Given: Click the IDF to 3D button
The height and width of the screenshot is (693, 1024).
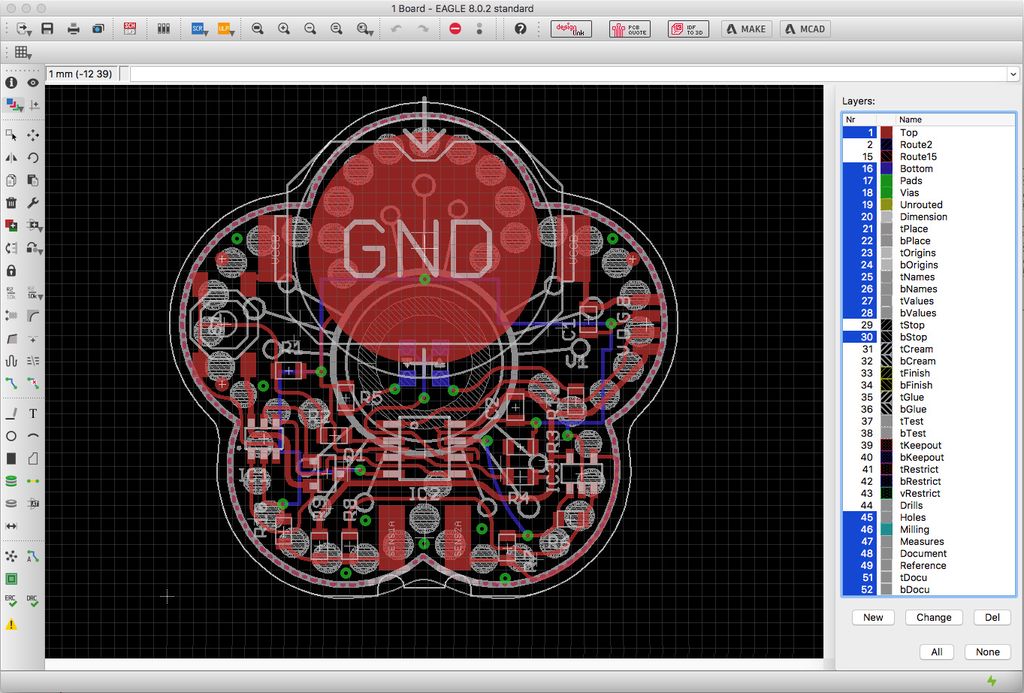Looking at the screenshot, I should tap(688, 29).
